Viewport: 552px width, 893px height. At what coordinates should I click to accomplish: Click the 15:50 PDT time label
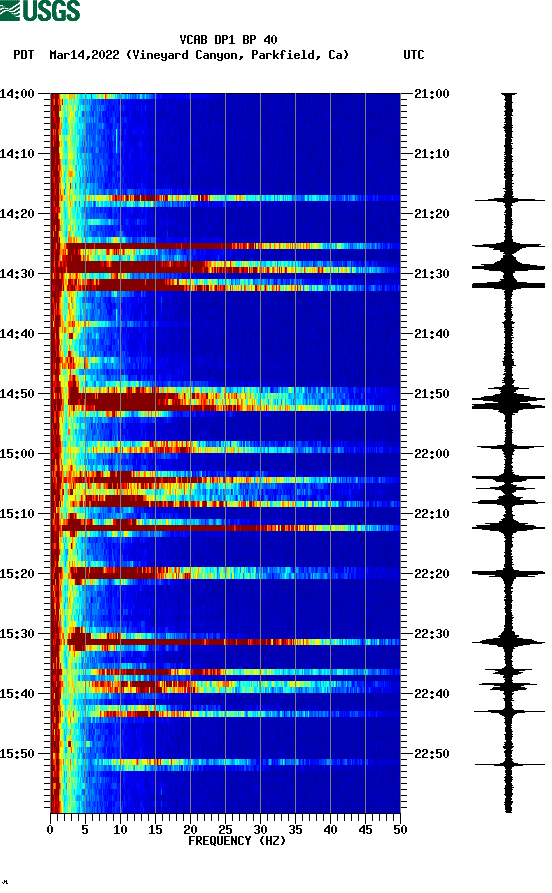[x=17, y=753]
